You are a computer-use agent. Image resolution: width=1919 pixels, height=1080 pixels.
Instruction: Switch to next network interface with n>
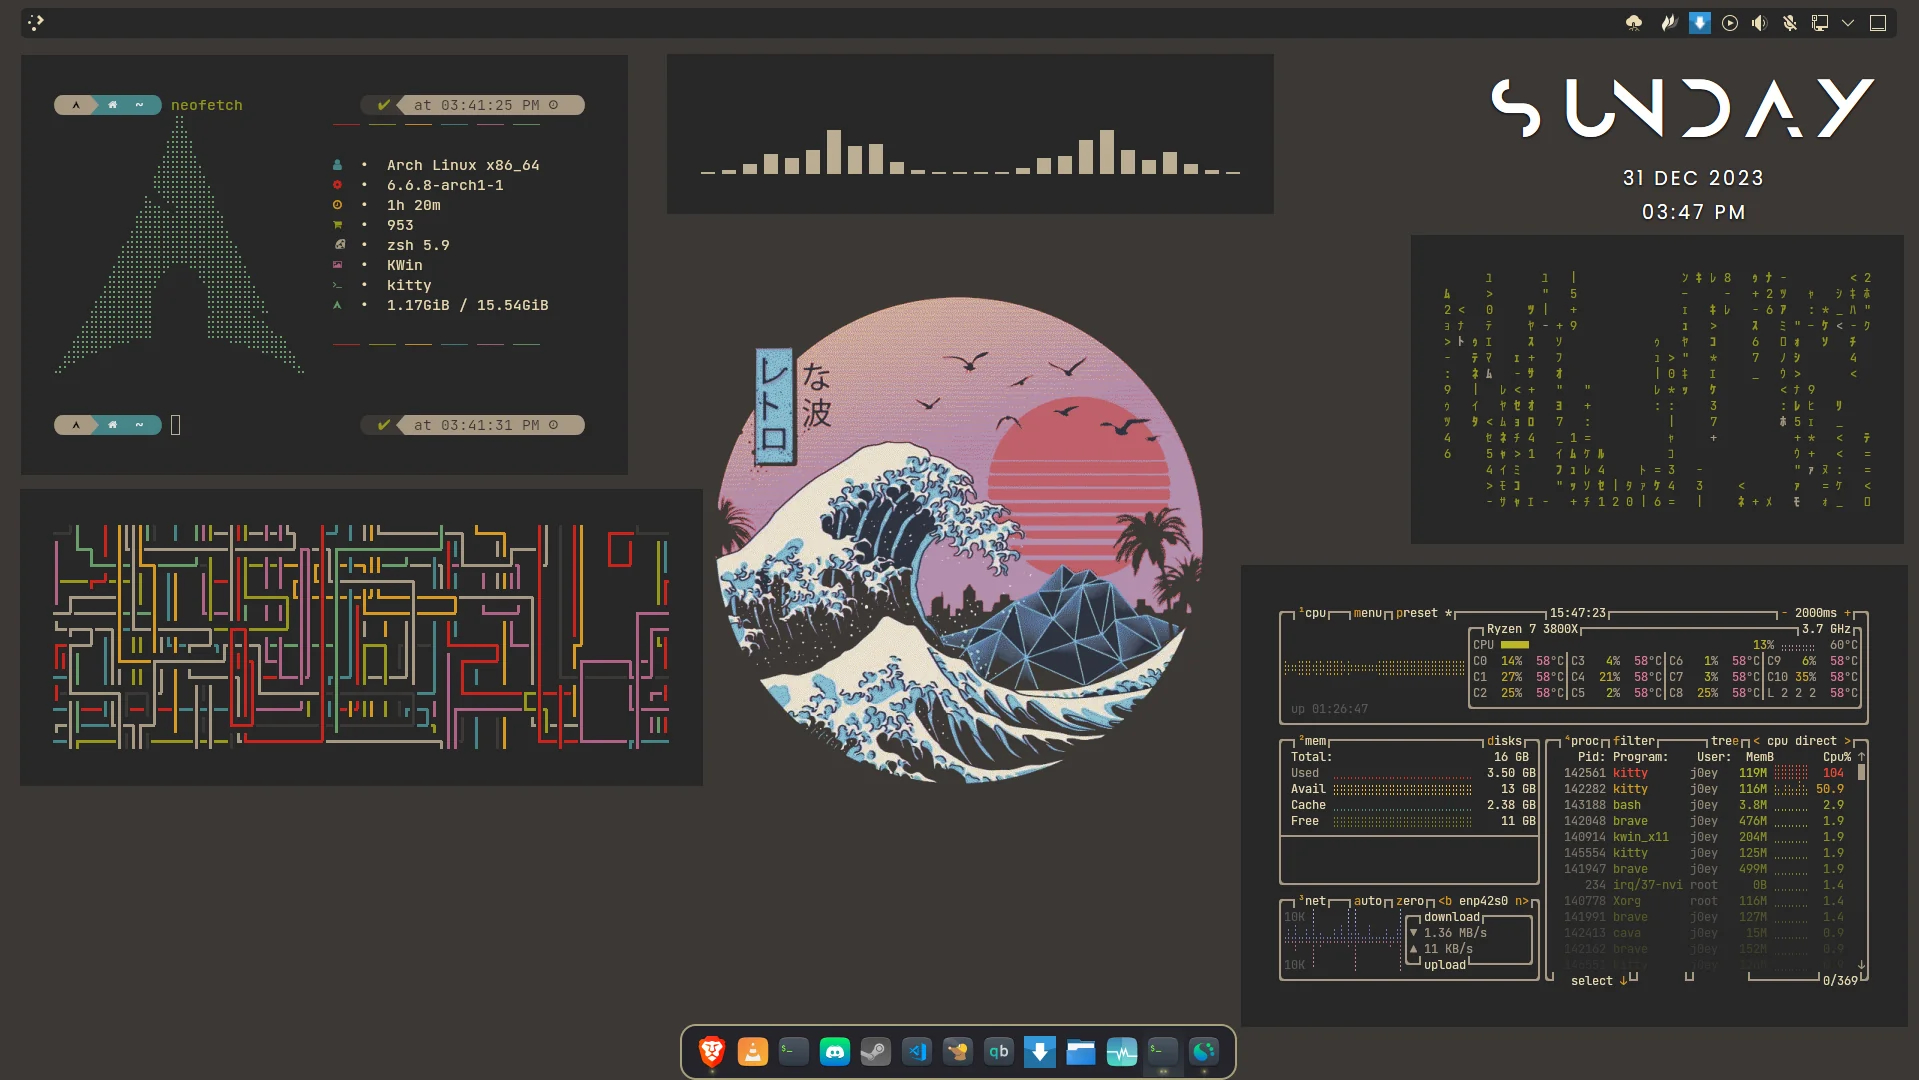point(1522,901)
